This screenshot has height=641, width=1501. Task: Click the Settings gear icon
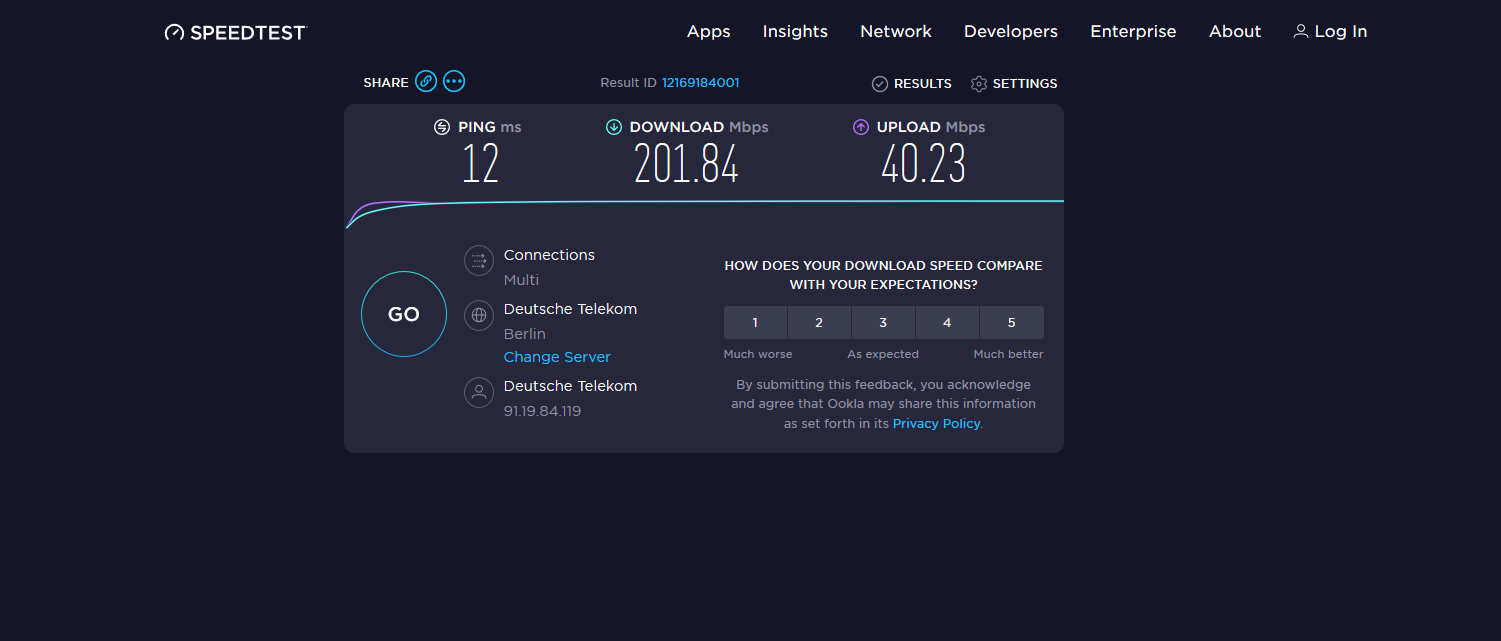(979, 84)
